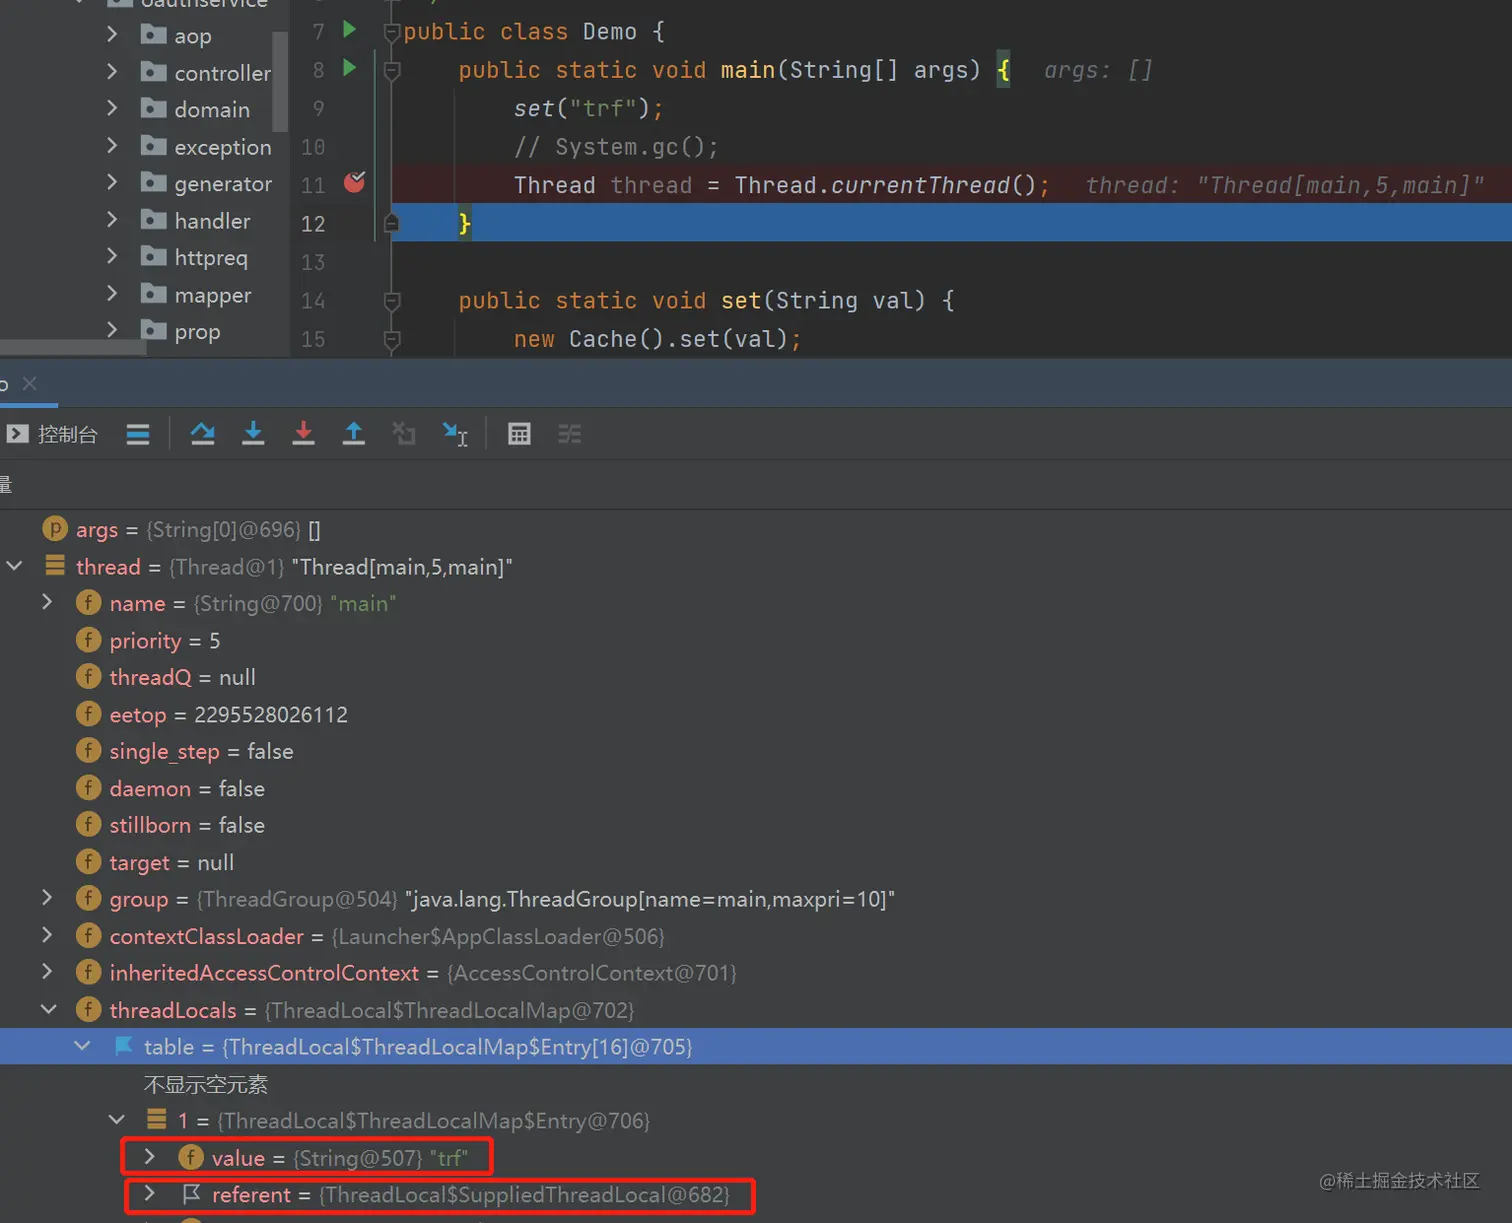Click the fold end marker on line 12
1512x1223 pixels.
coord(392,222)
